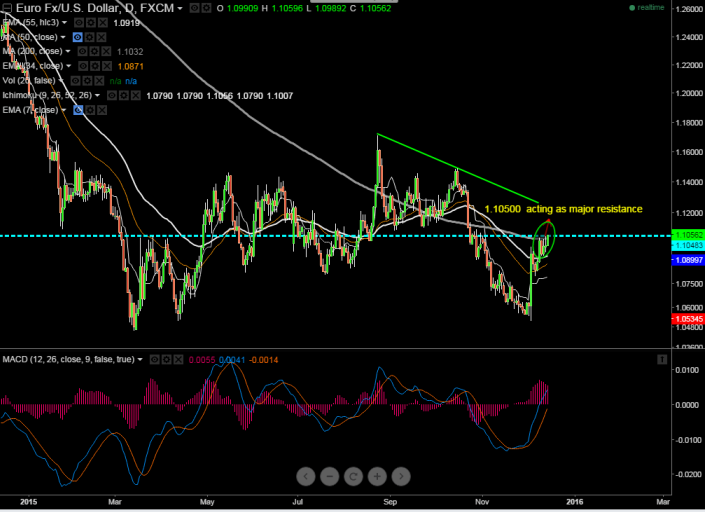Open settings gear for Euro Fx/U.S. Dollar symbol
Image resolution: width=705 pixels, height=512 pixels.
pyautogui.click(x=206, y=8)
